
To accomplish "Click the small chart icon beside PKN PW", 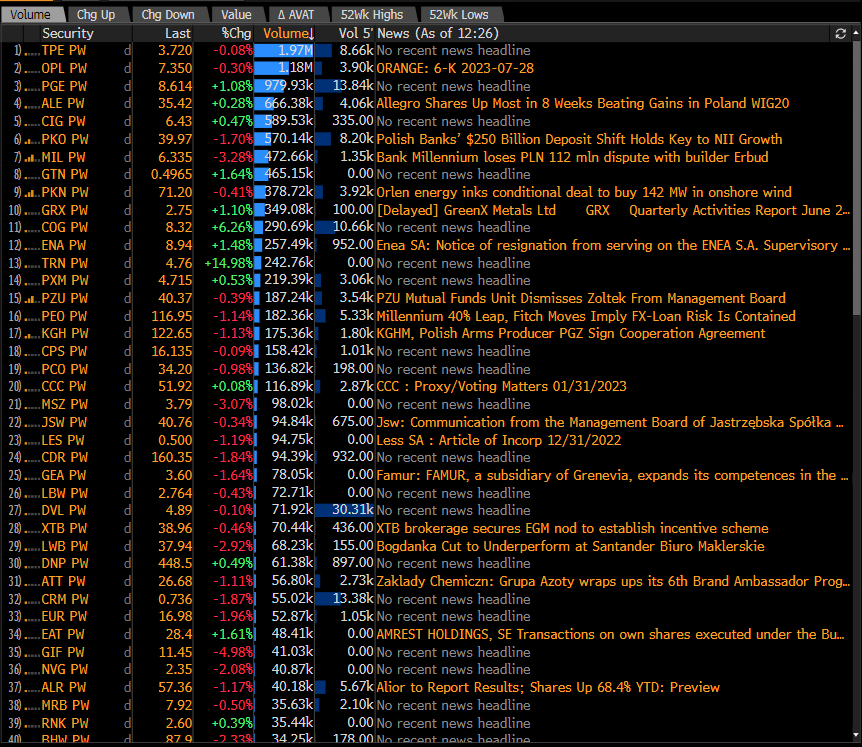I will pos(30,192).
